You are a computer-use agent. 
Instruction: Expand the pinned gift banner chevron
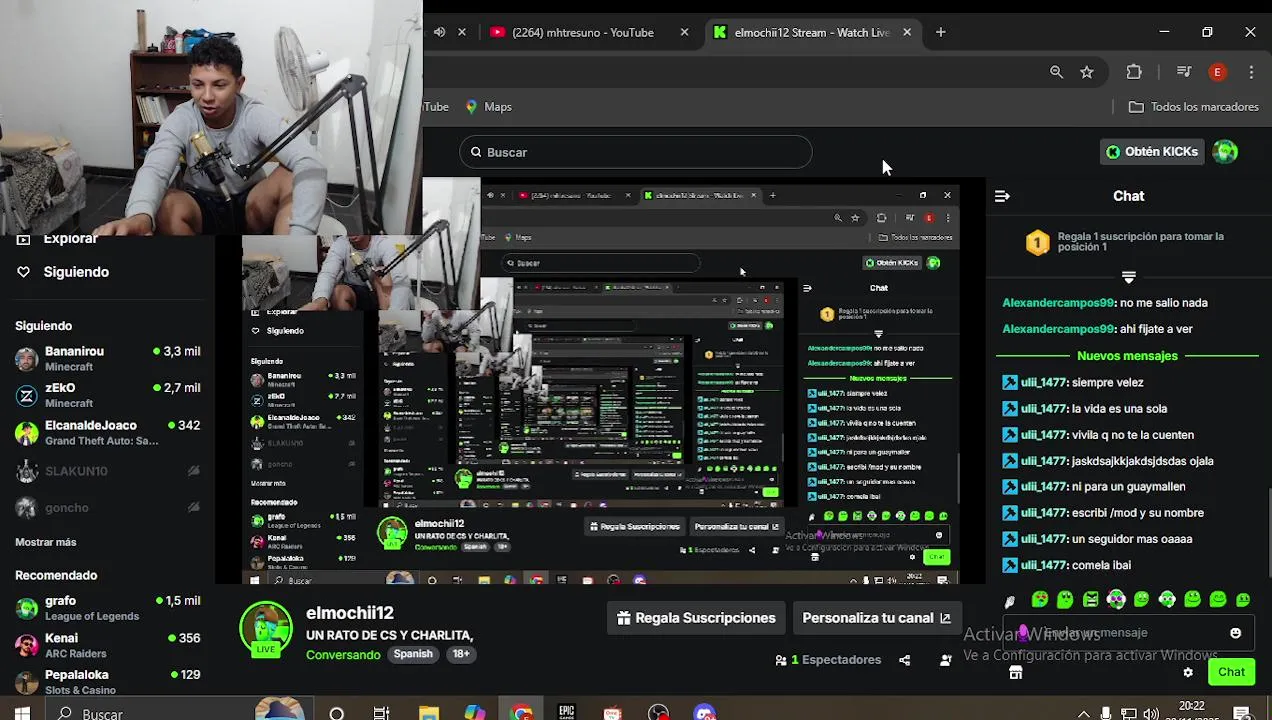[1128, 276]
